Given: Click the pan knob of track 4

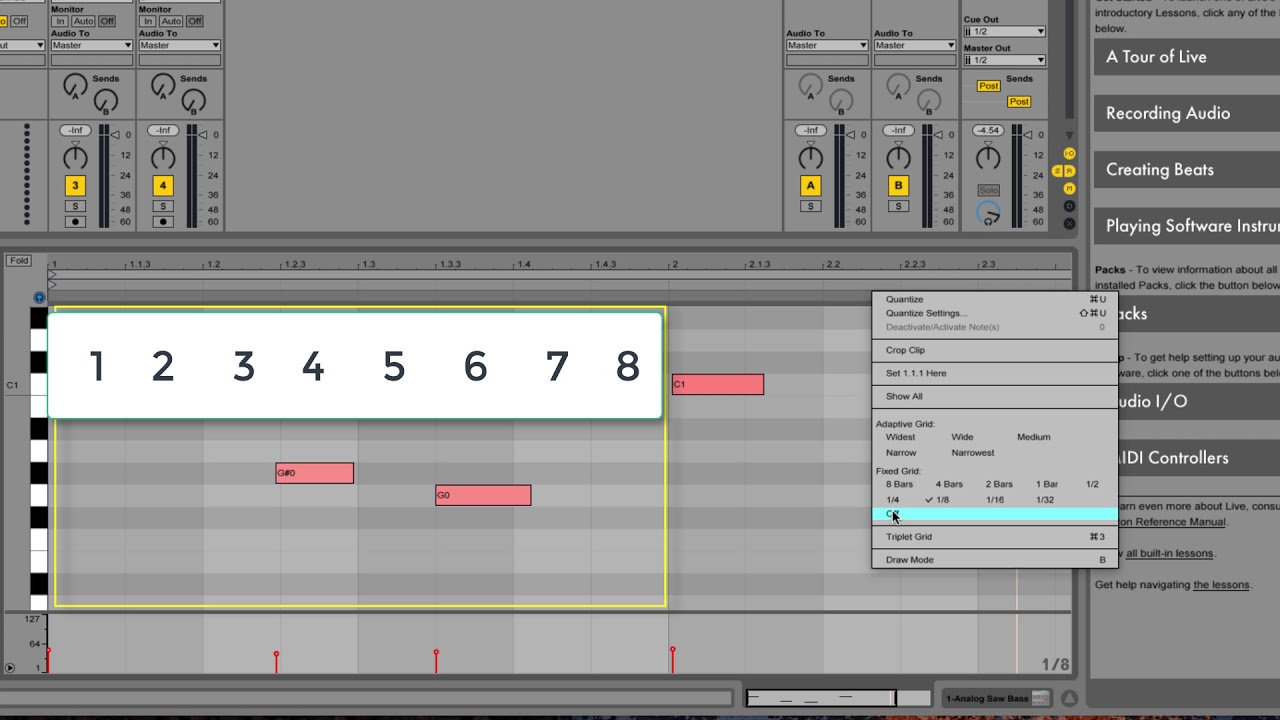Looking at the screenshot, I should pos(163,158).
